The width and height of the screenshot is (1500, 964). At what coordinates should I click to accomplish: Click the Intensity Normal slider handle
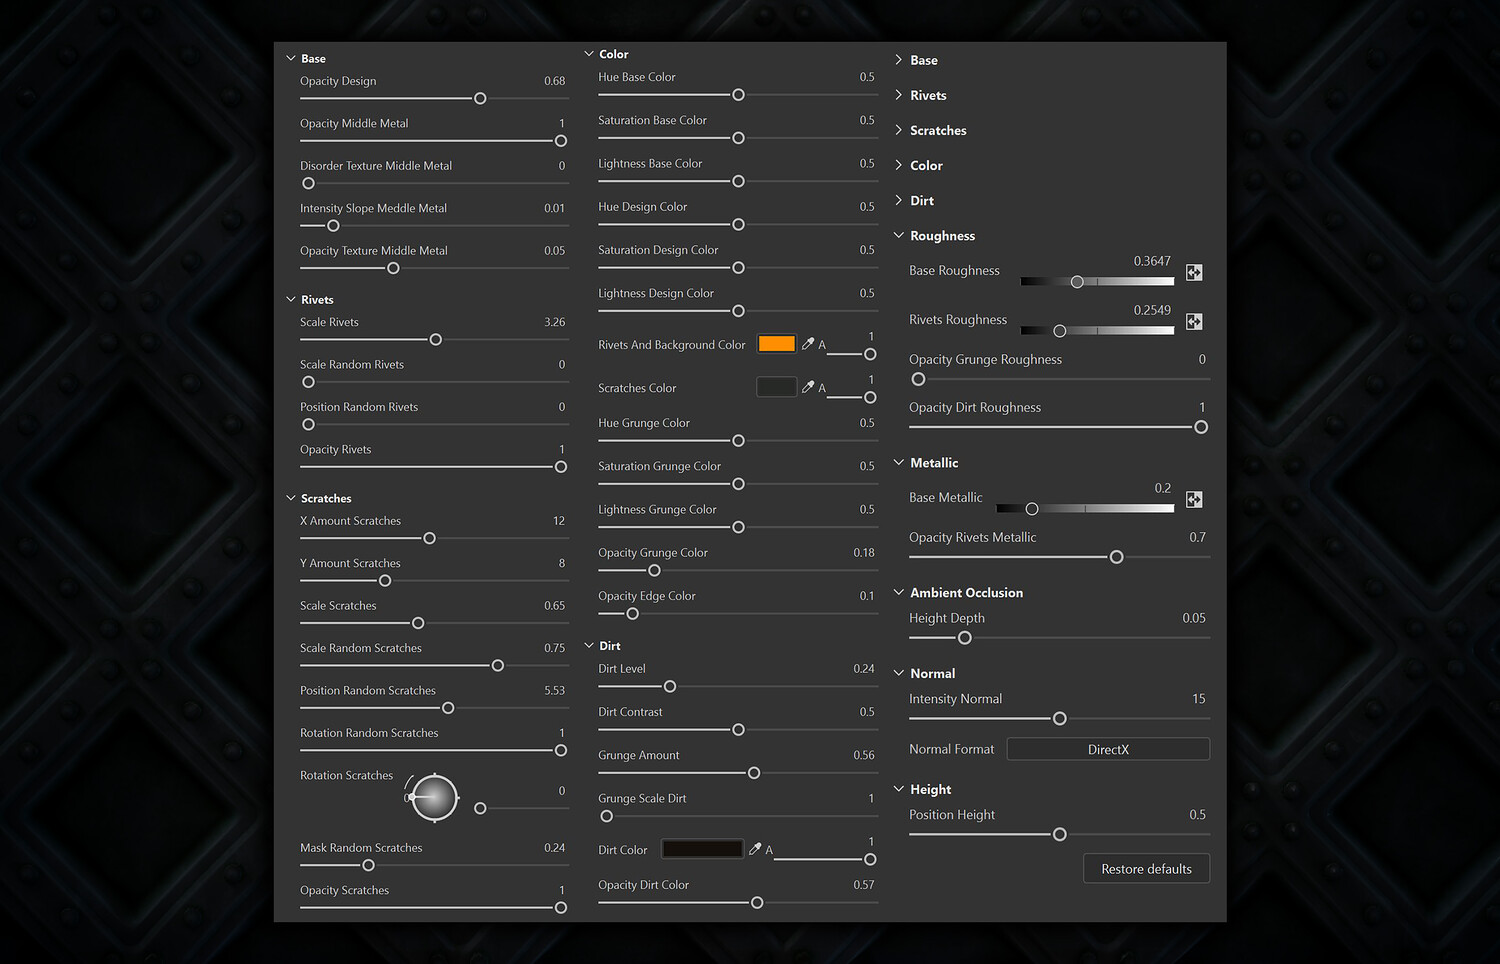(1060, 719)
